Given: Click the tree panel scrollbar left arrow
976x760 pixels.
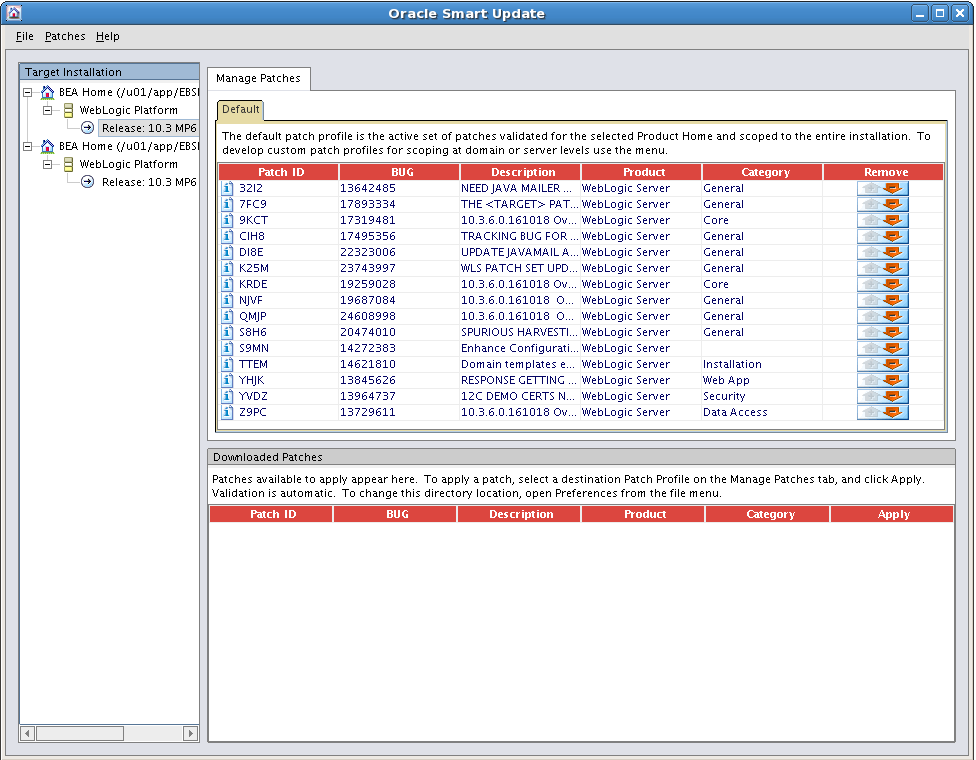Looking at the screenshot, I should (27, 733).
